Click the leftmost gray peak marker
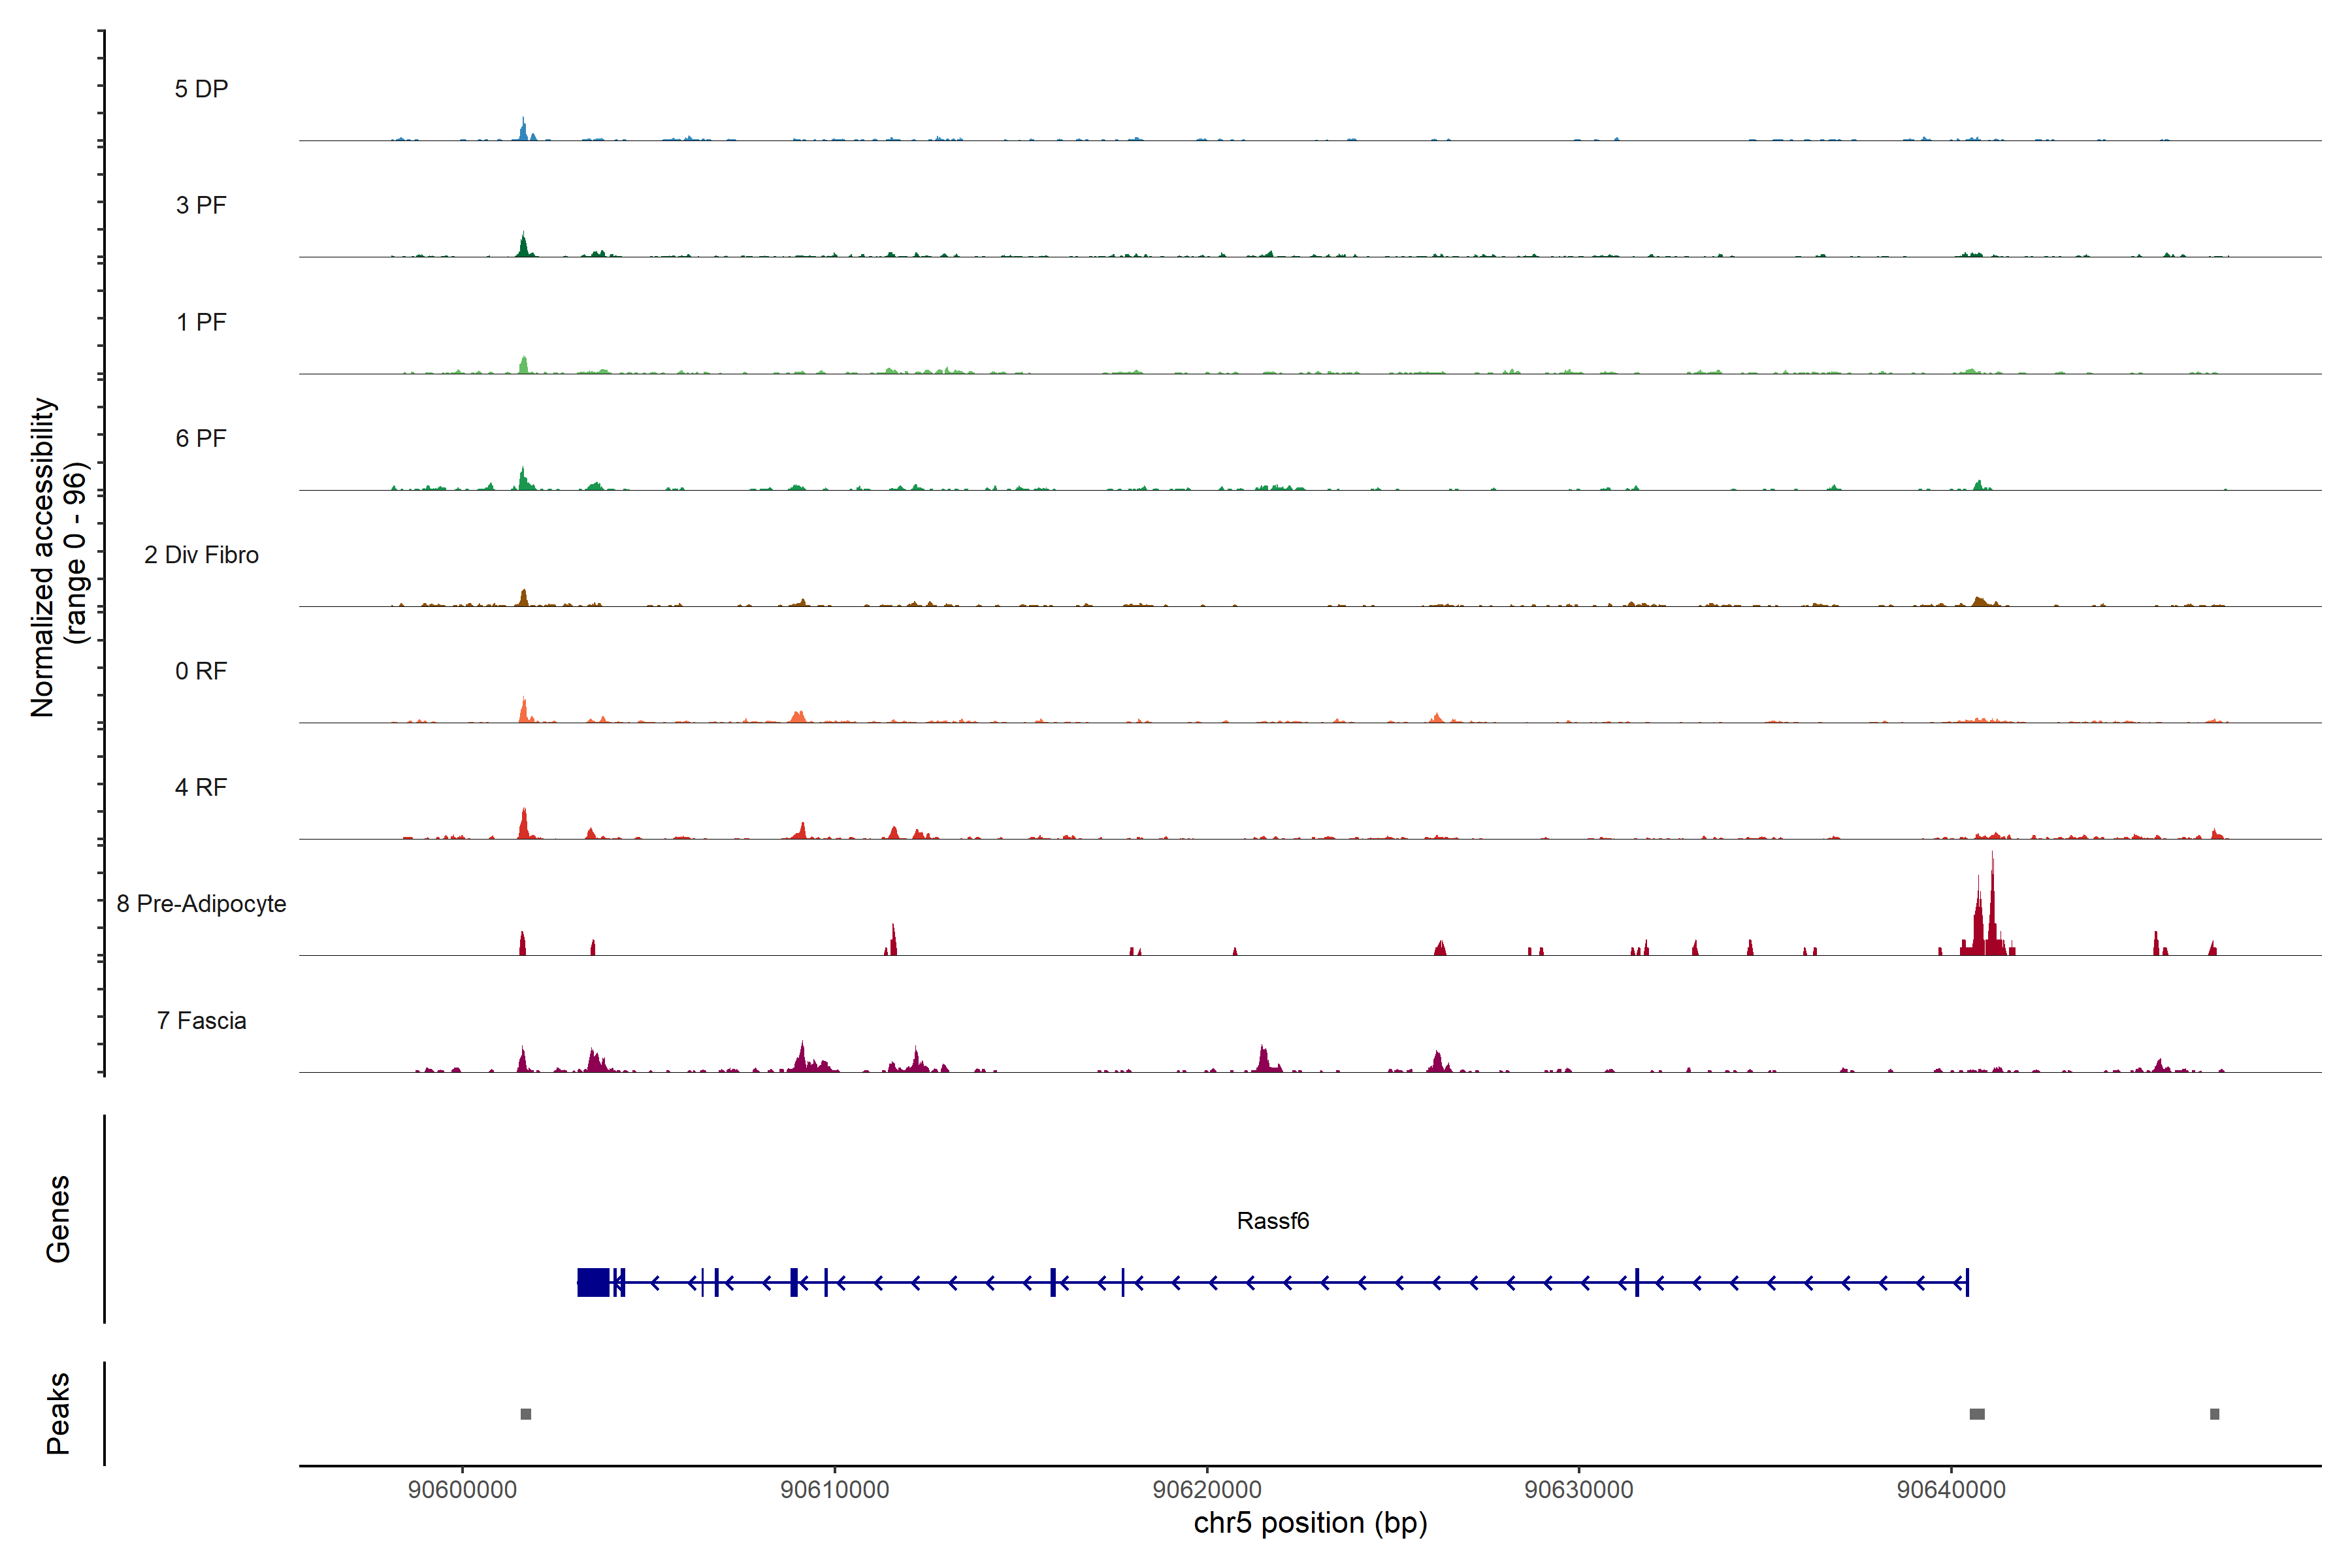This screenshot has width=2352, height=1568. pos(526,1414)
